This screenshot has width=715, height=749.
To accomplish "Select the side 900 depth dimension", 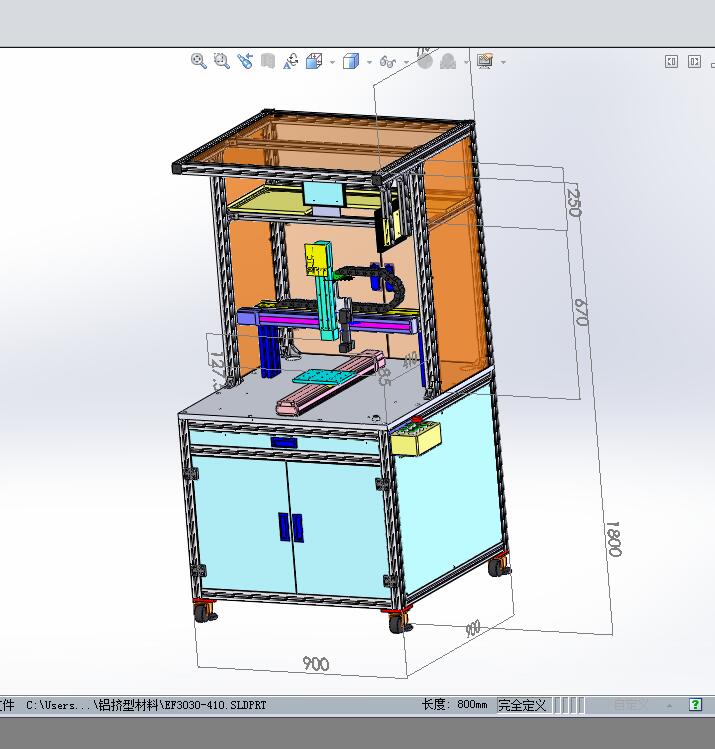I will 473,629.
